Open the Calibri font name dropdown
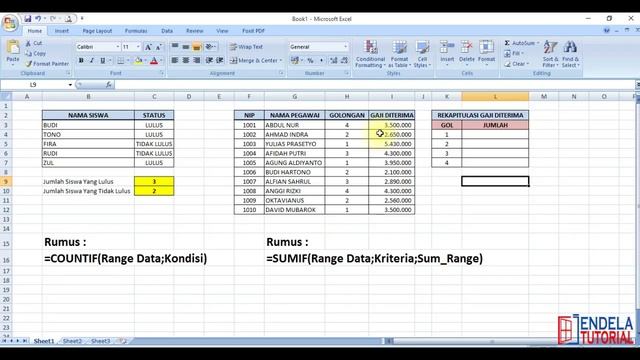This screenshot has width=640, height=360. [118, 47]
